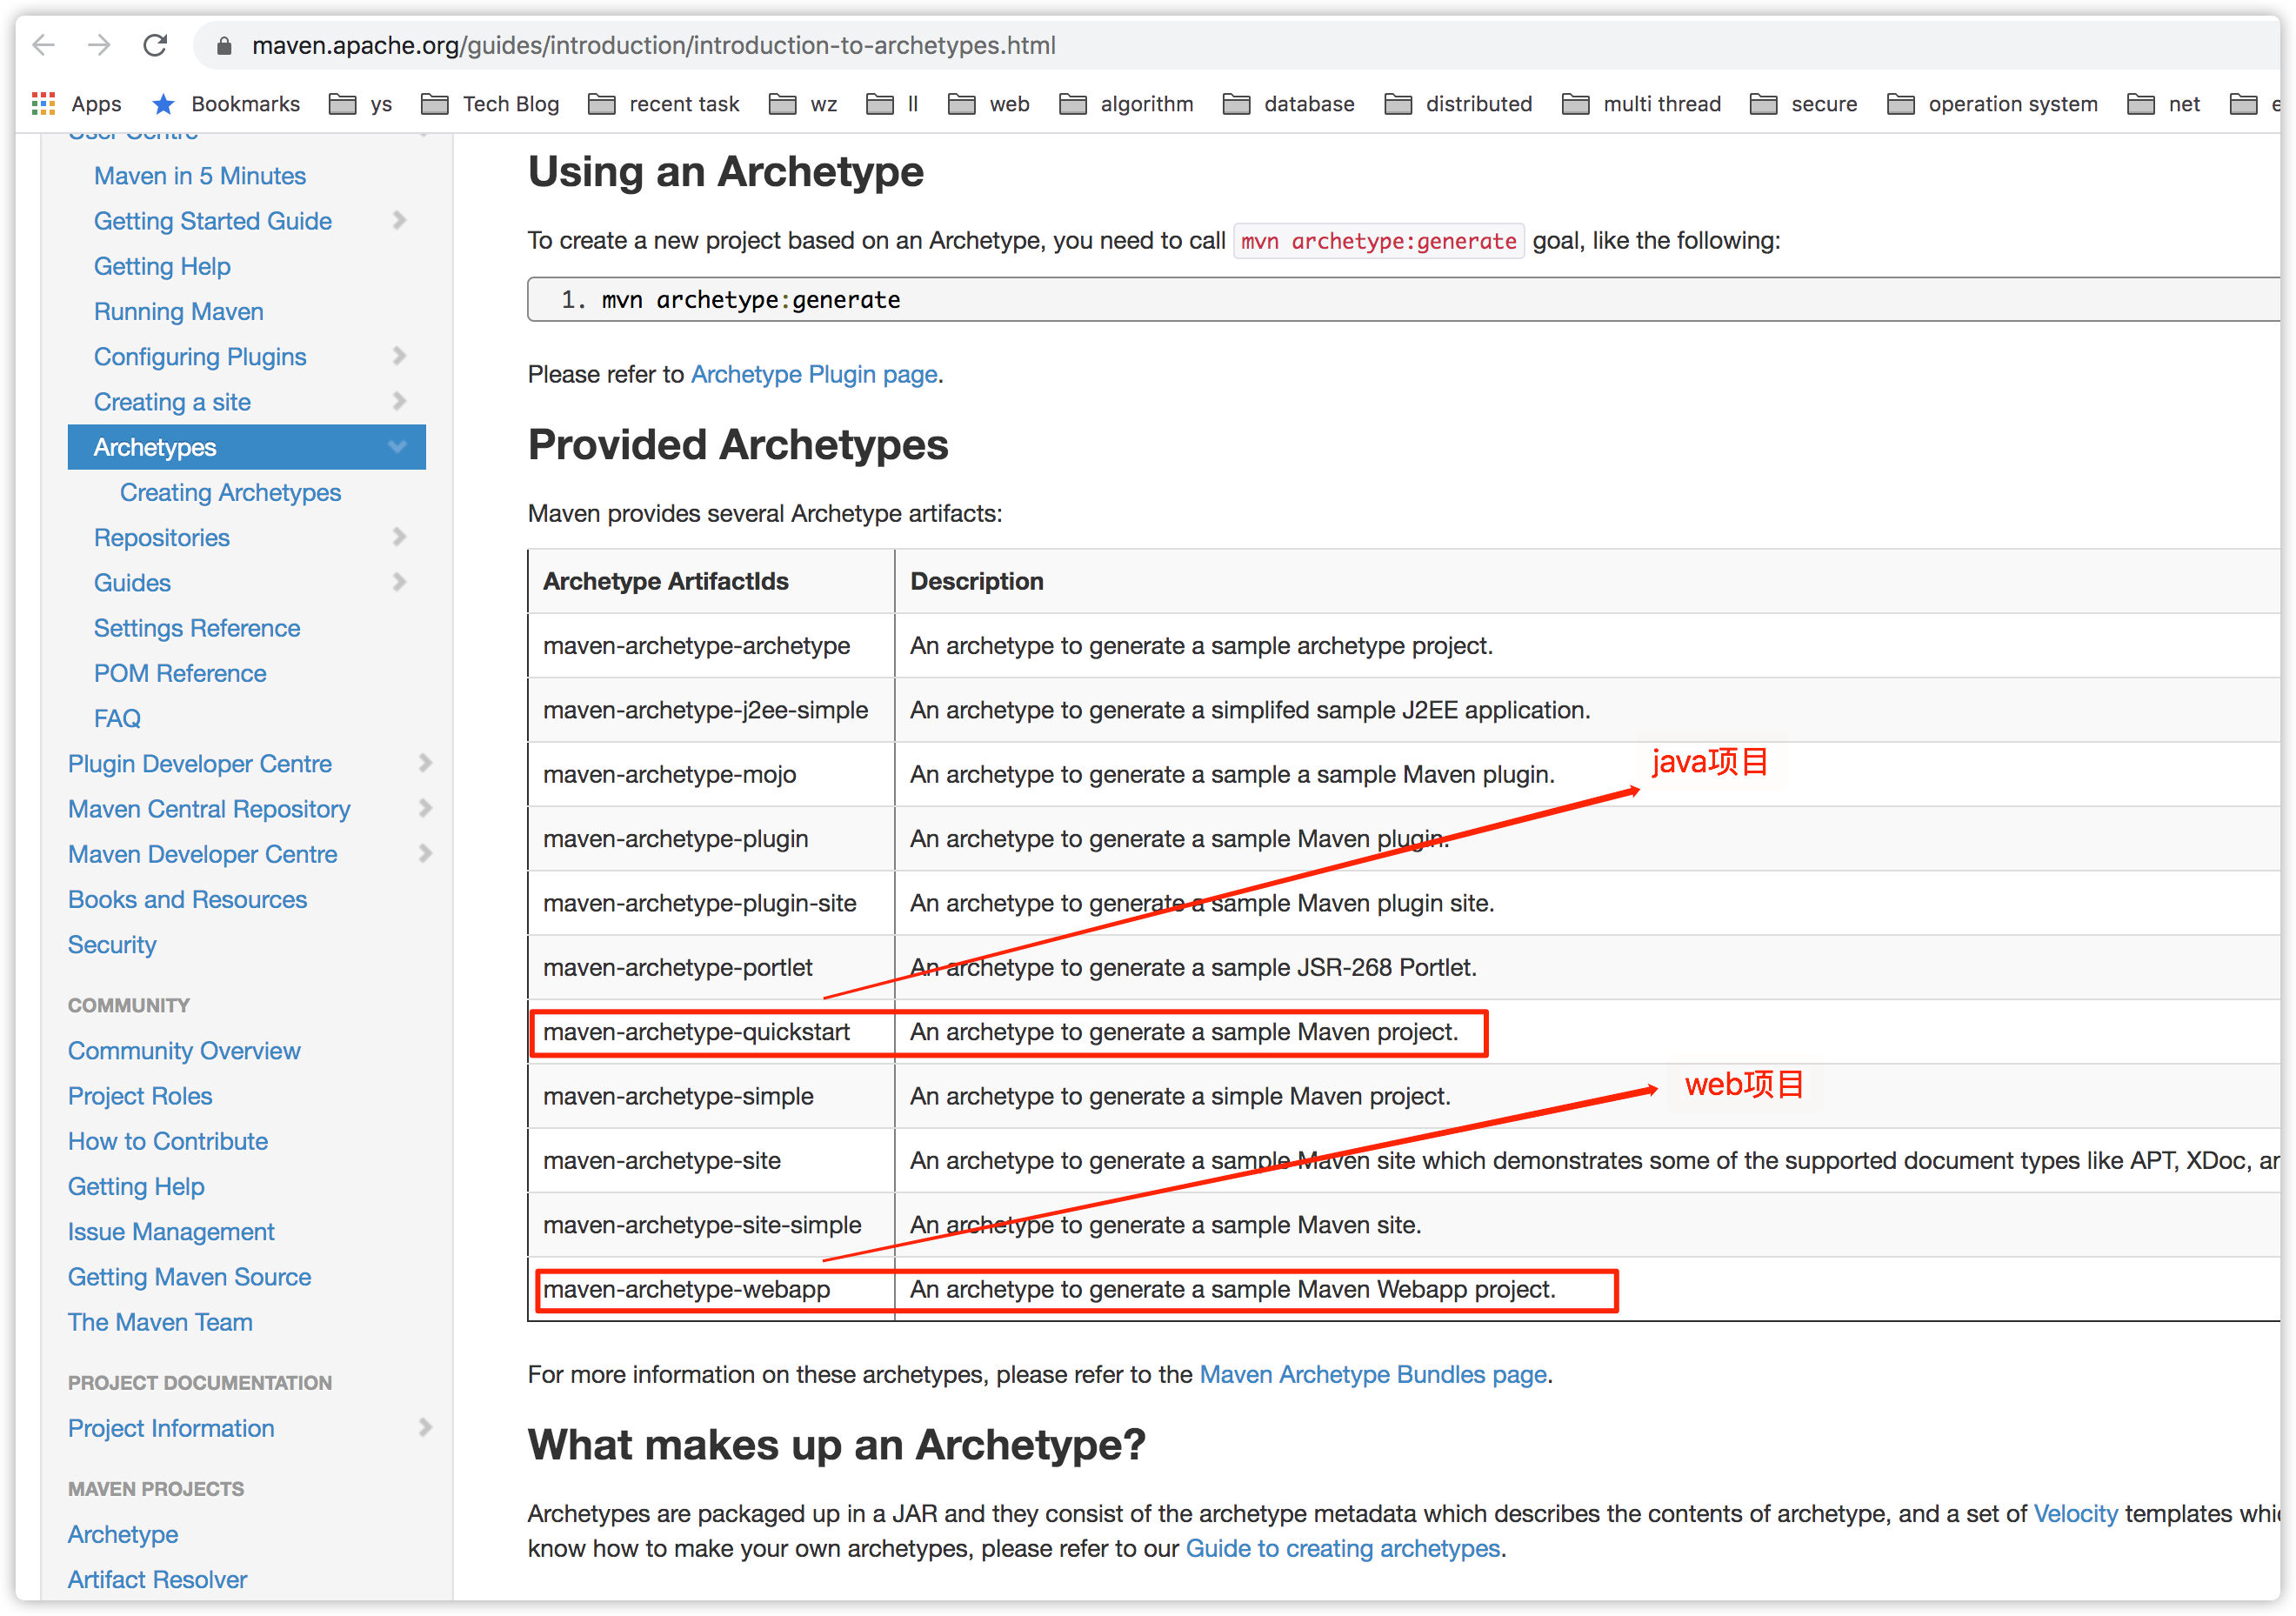
Task: Click the padlock site info icon
Action: [224, 46]
